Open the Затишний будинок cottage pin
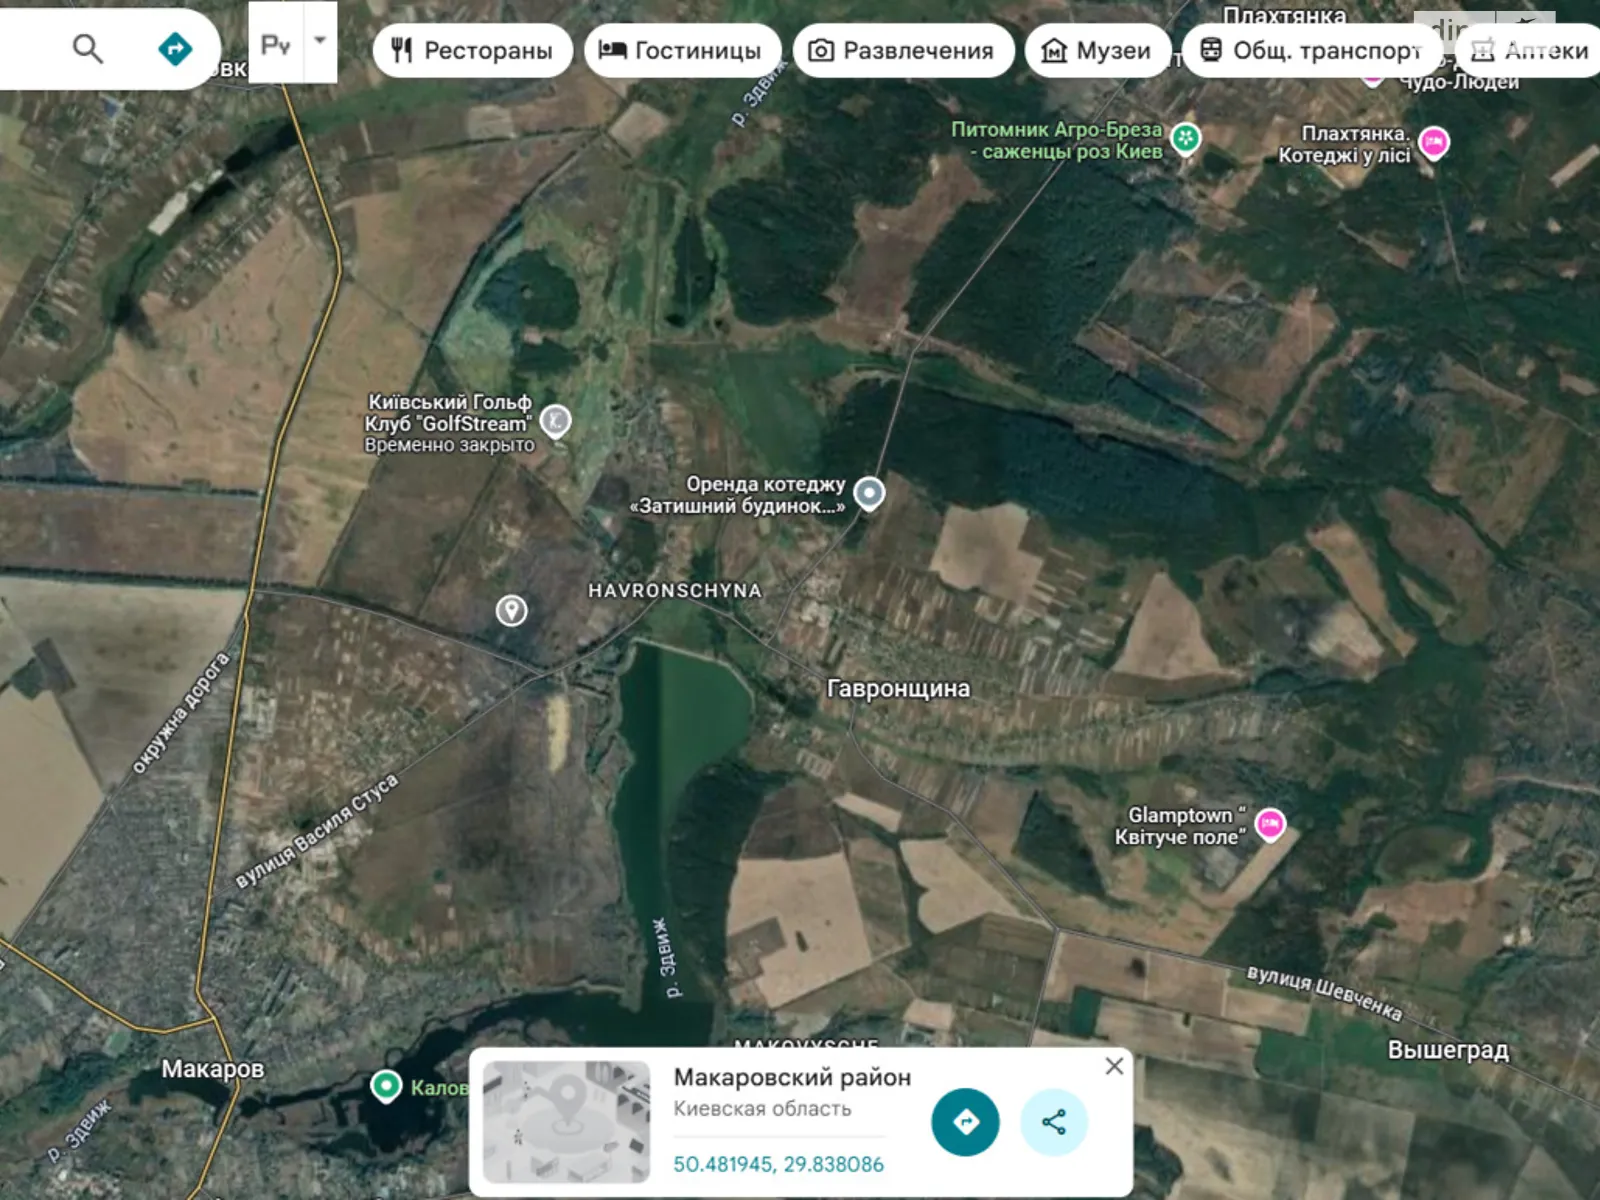 tap(869, 493)
